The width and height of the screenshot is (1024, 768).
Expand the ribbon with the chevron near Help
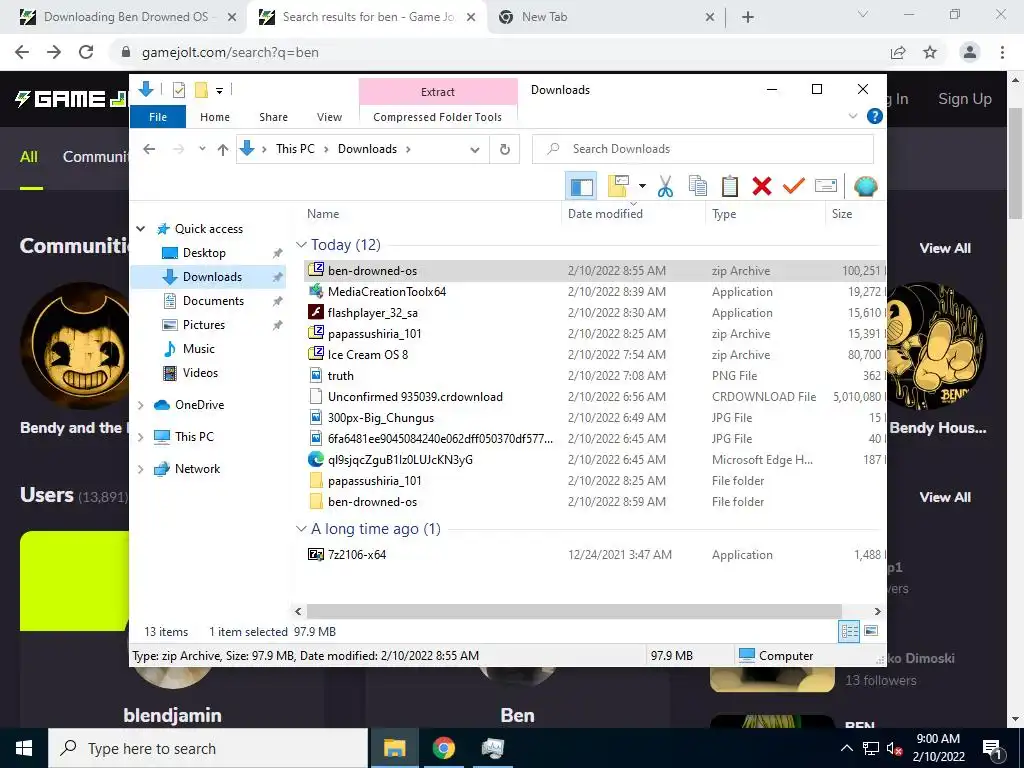click(853, 116)
